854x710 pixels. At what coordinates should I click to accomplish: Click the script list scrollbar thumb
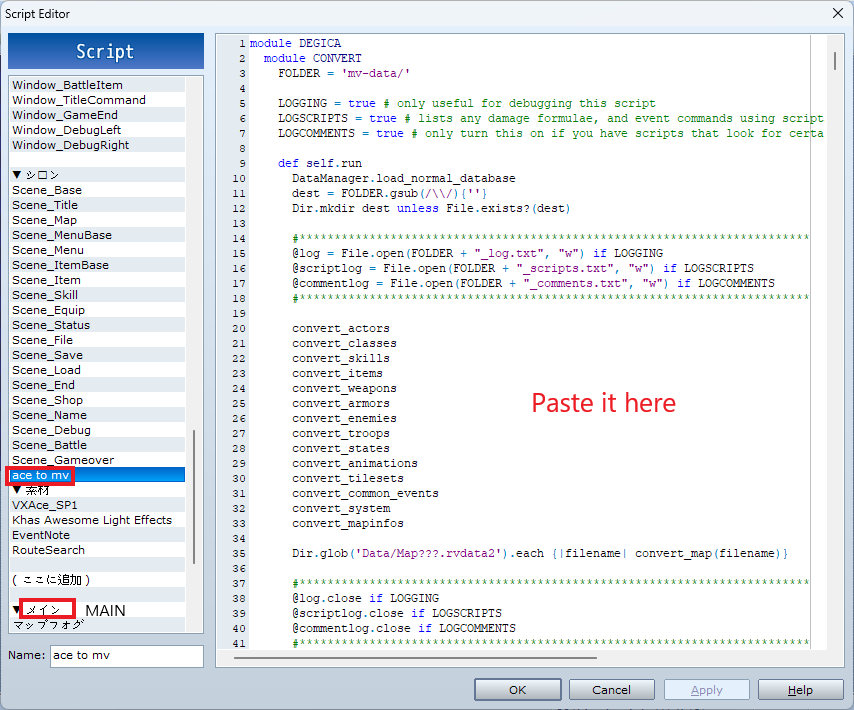point(194,497)
